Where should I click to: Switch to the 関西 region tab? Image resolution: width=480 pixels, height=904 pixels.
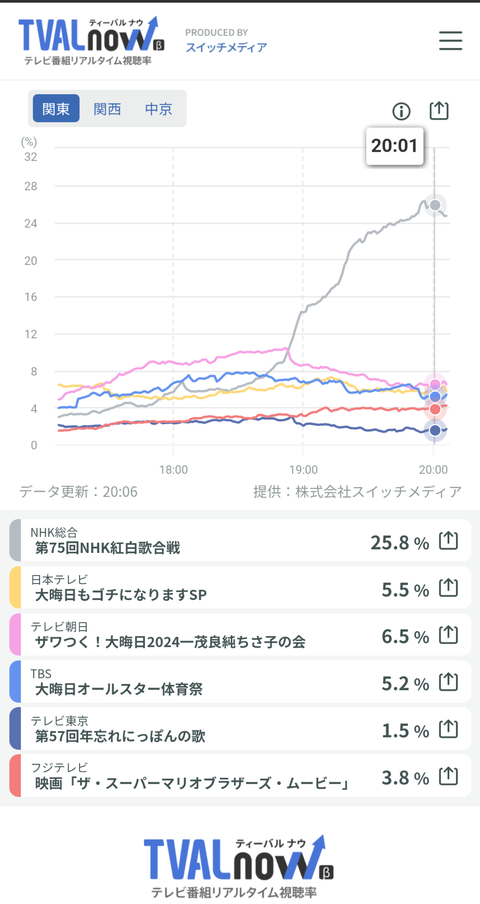(x=107, y=109)
